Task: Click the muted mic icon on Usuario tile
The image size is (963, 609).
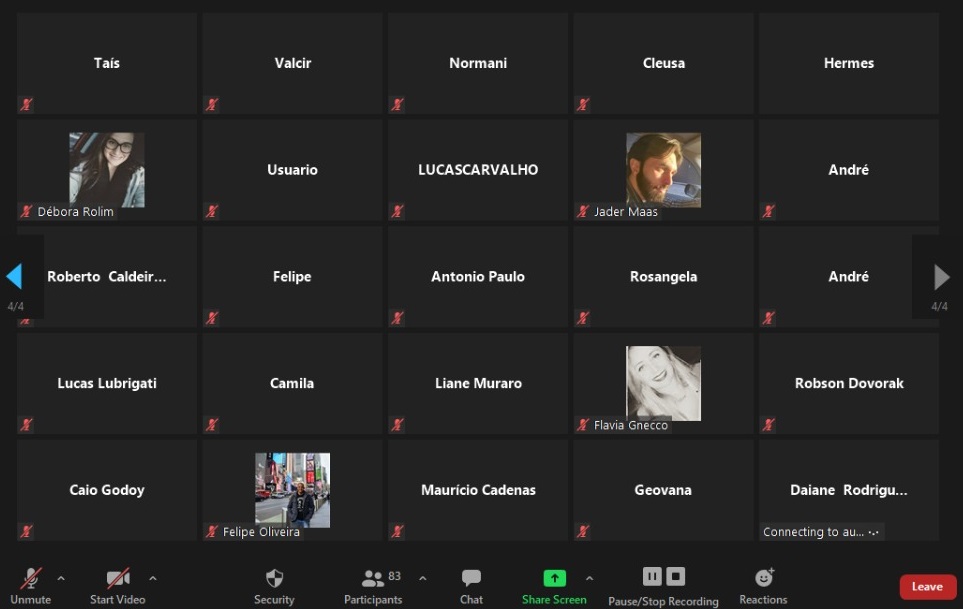Action: point(212,211)
